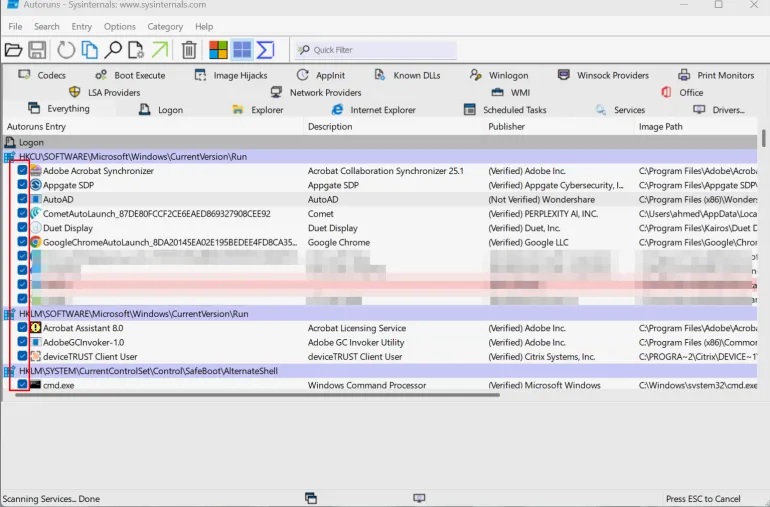
Task: Refresh the autoruns scan
Action: [66, 50]
